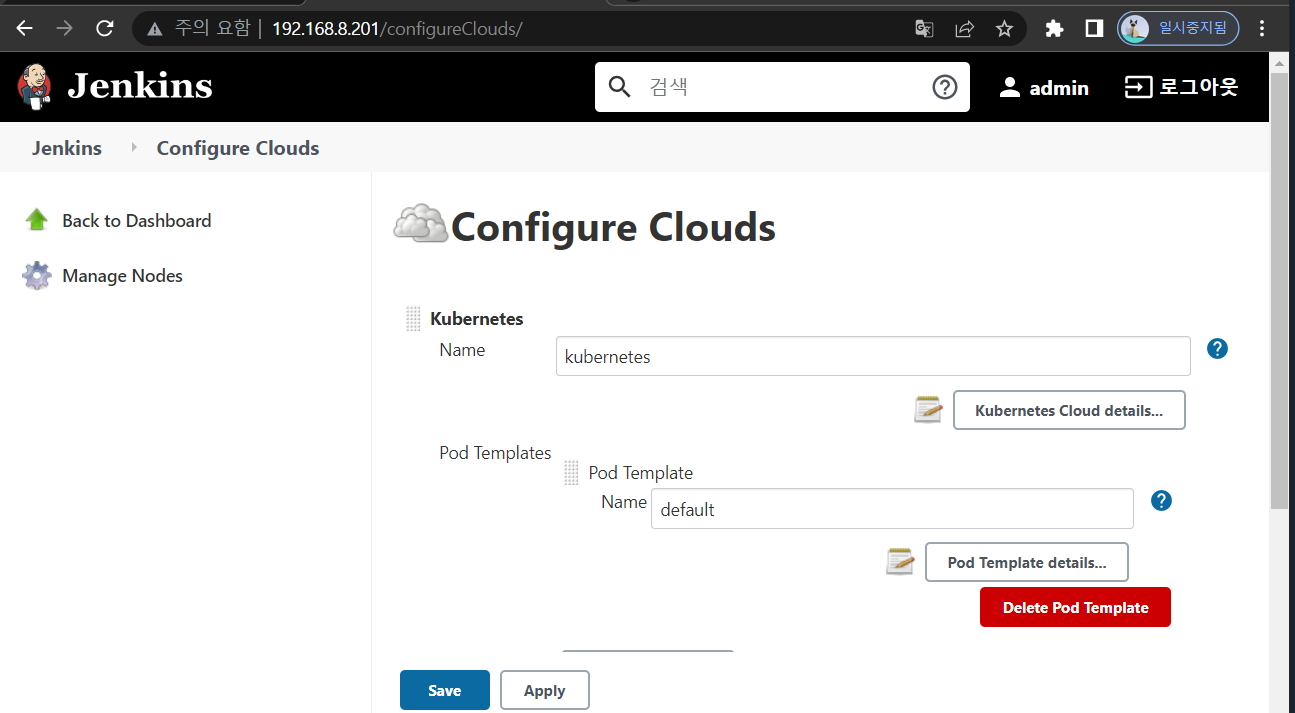1295x713 pixels.
Task: Click the Kubernetes Cloud details button
Action: point(1069,410)
